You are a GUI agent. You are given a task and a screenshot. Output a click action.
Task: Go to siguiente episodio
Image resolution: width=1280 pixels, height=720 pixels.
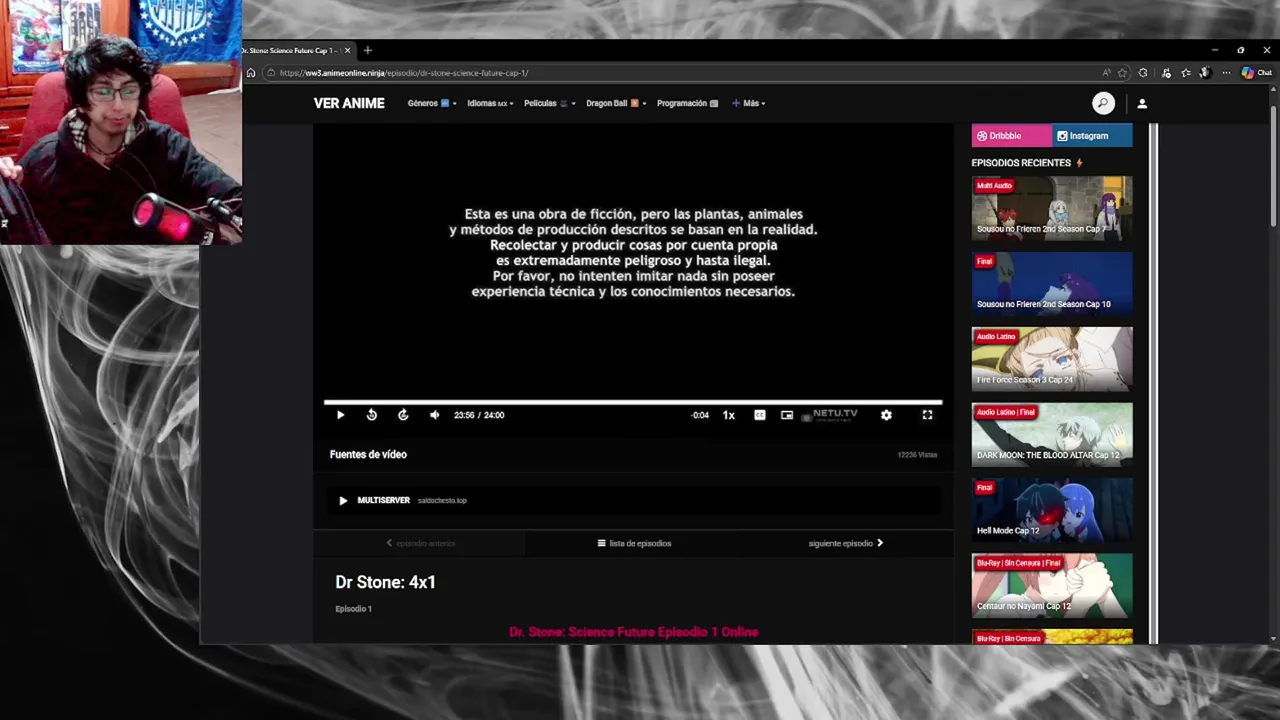click(846, 543)
